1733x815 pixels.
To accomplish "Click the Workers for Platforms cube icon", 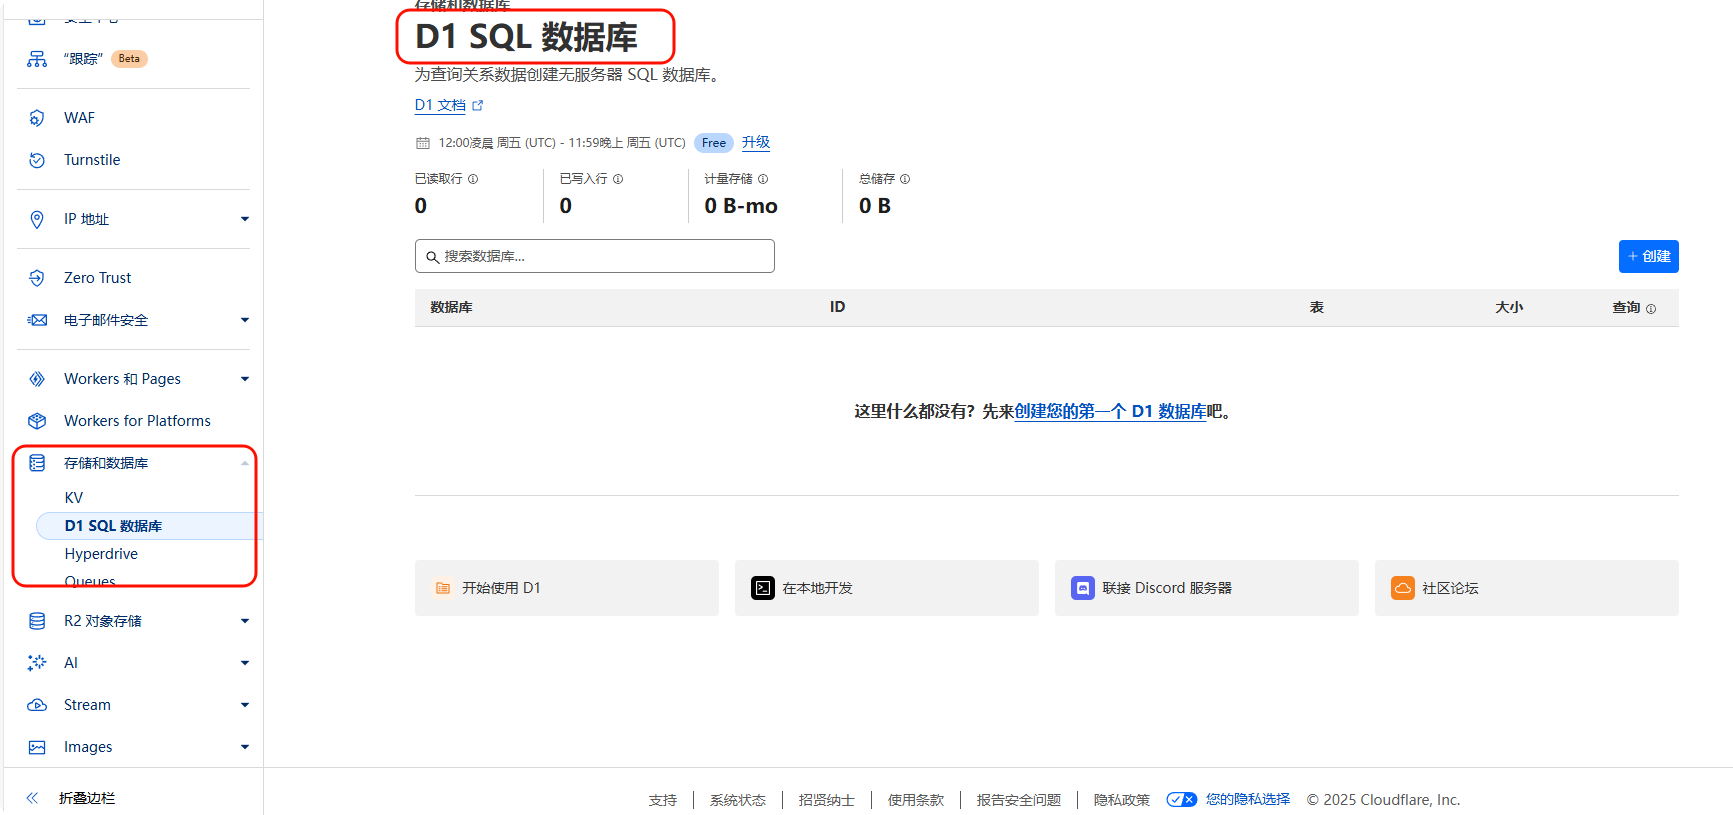I will point(37,421).
